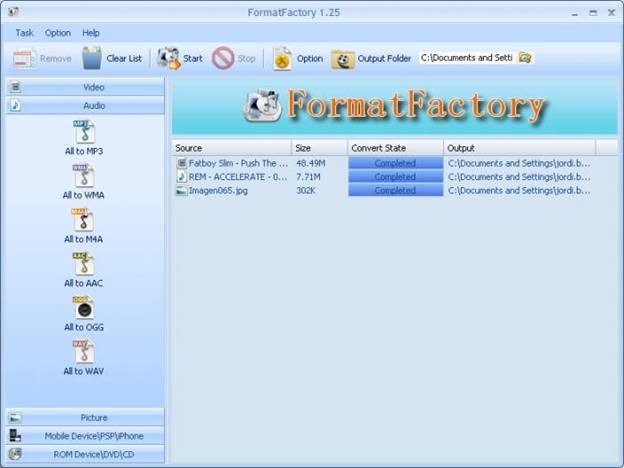The width and height of the screenshot is (624, 468).
Task: Click the film icon on Video section
Action: (x=15, y=87)
